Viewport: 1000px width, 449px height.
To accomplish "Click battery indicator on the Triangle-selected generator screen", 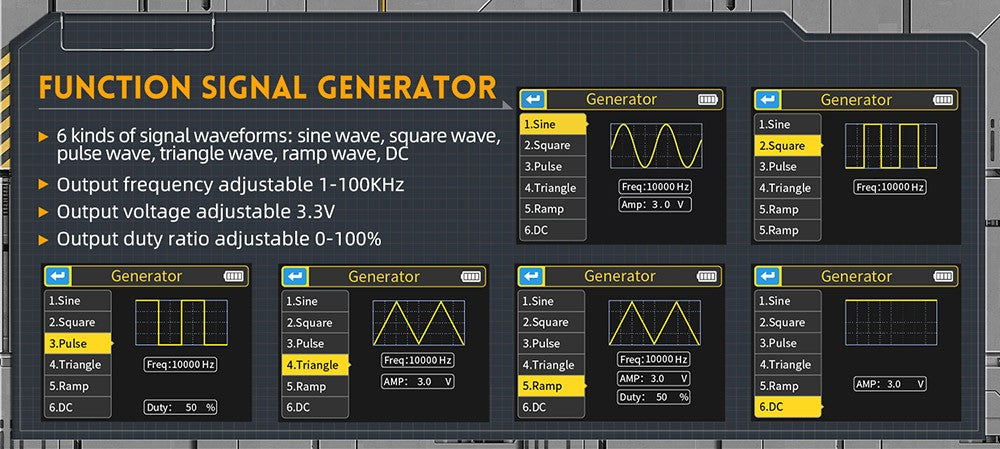I will click(x=470, y=277).
